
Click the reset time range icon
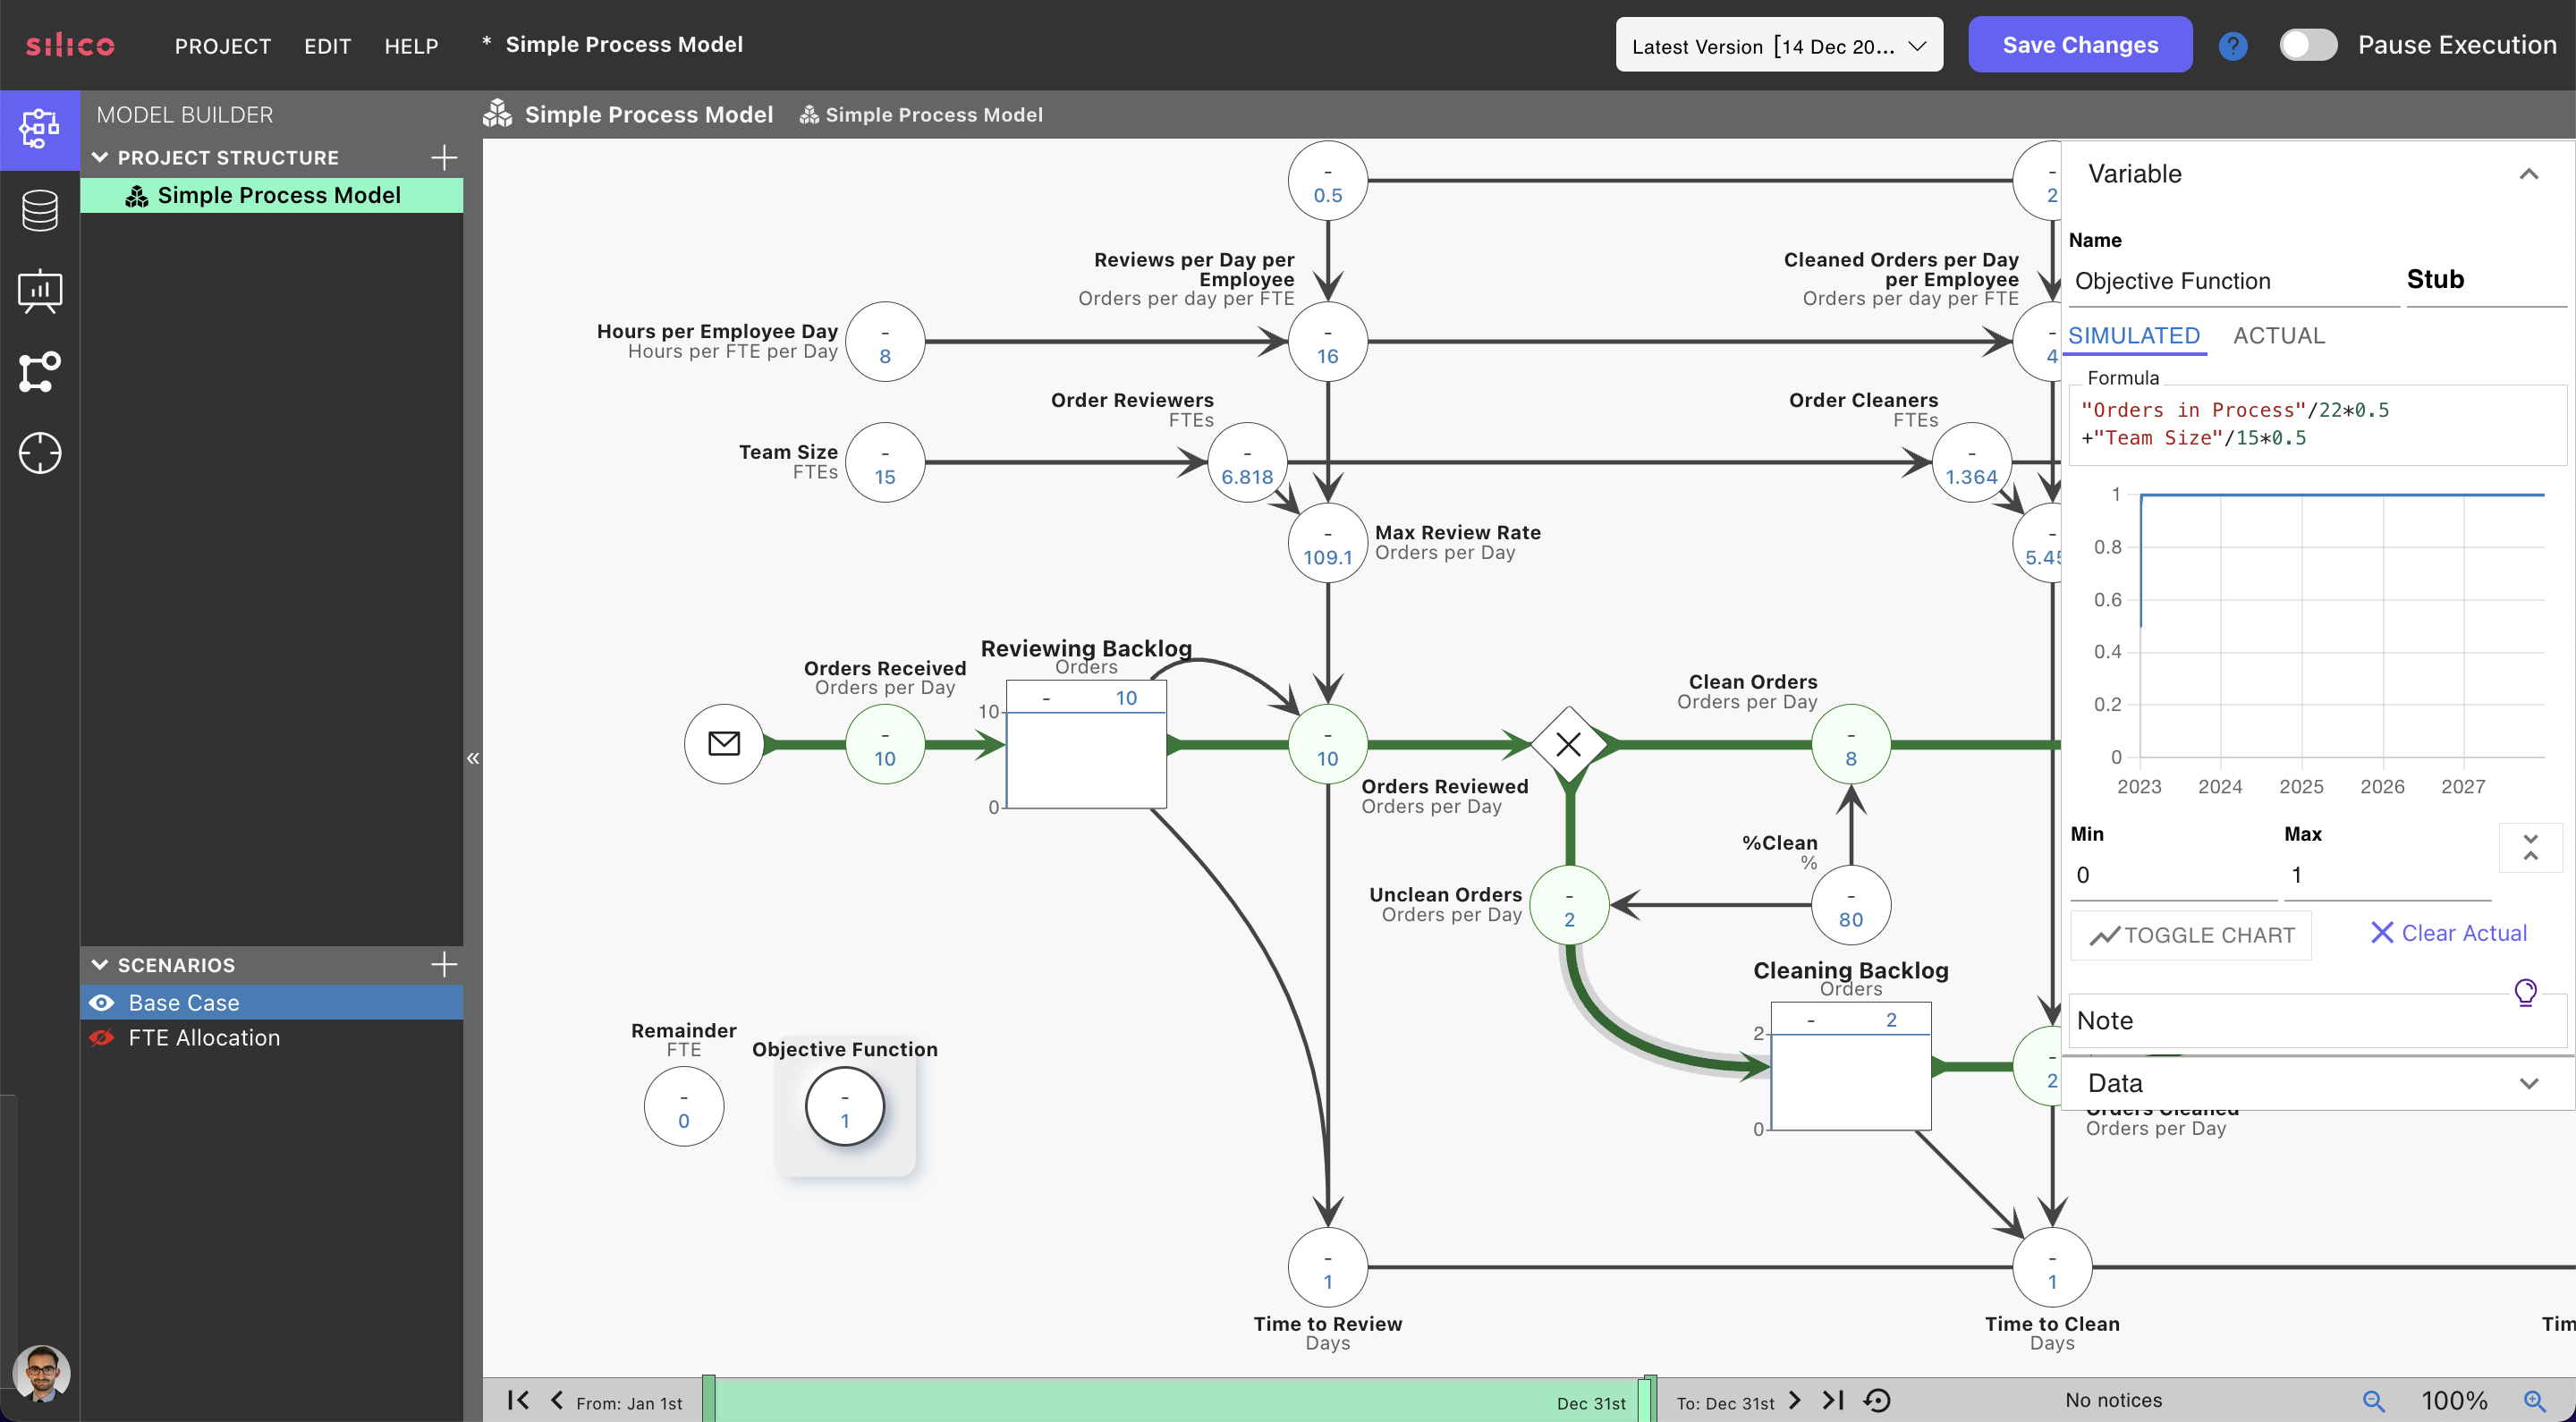pyautogui.click(x=1877, y=1401)
